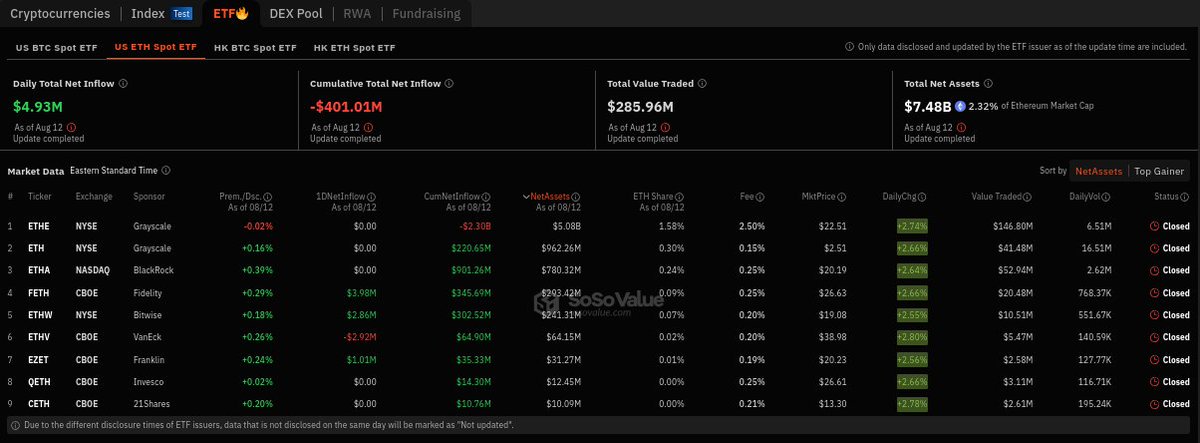The height and width of the screenshot is (443, 1200).
Task: Open the RWA tab
Action: point(357,14)
